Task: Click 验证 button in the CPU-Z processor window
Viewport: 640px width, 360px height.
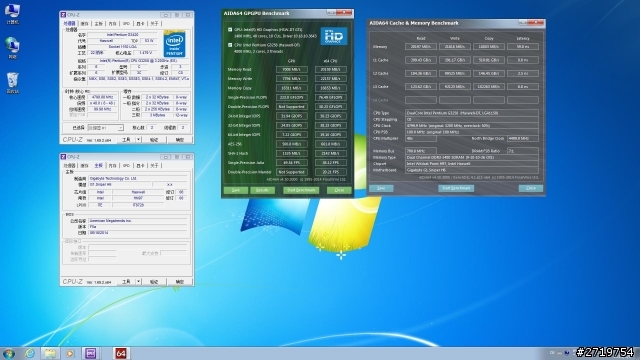Action: pyautogui.click(x=154, y=140)
